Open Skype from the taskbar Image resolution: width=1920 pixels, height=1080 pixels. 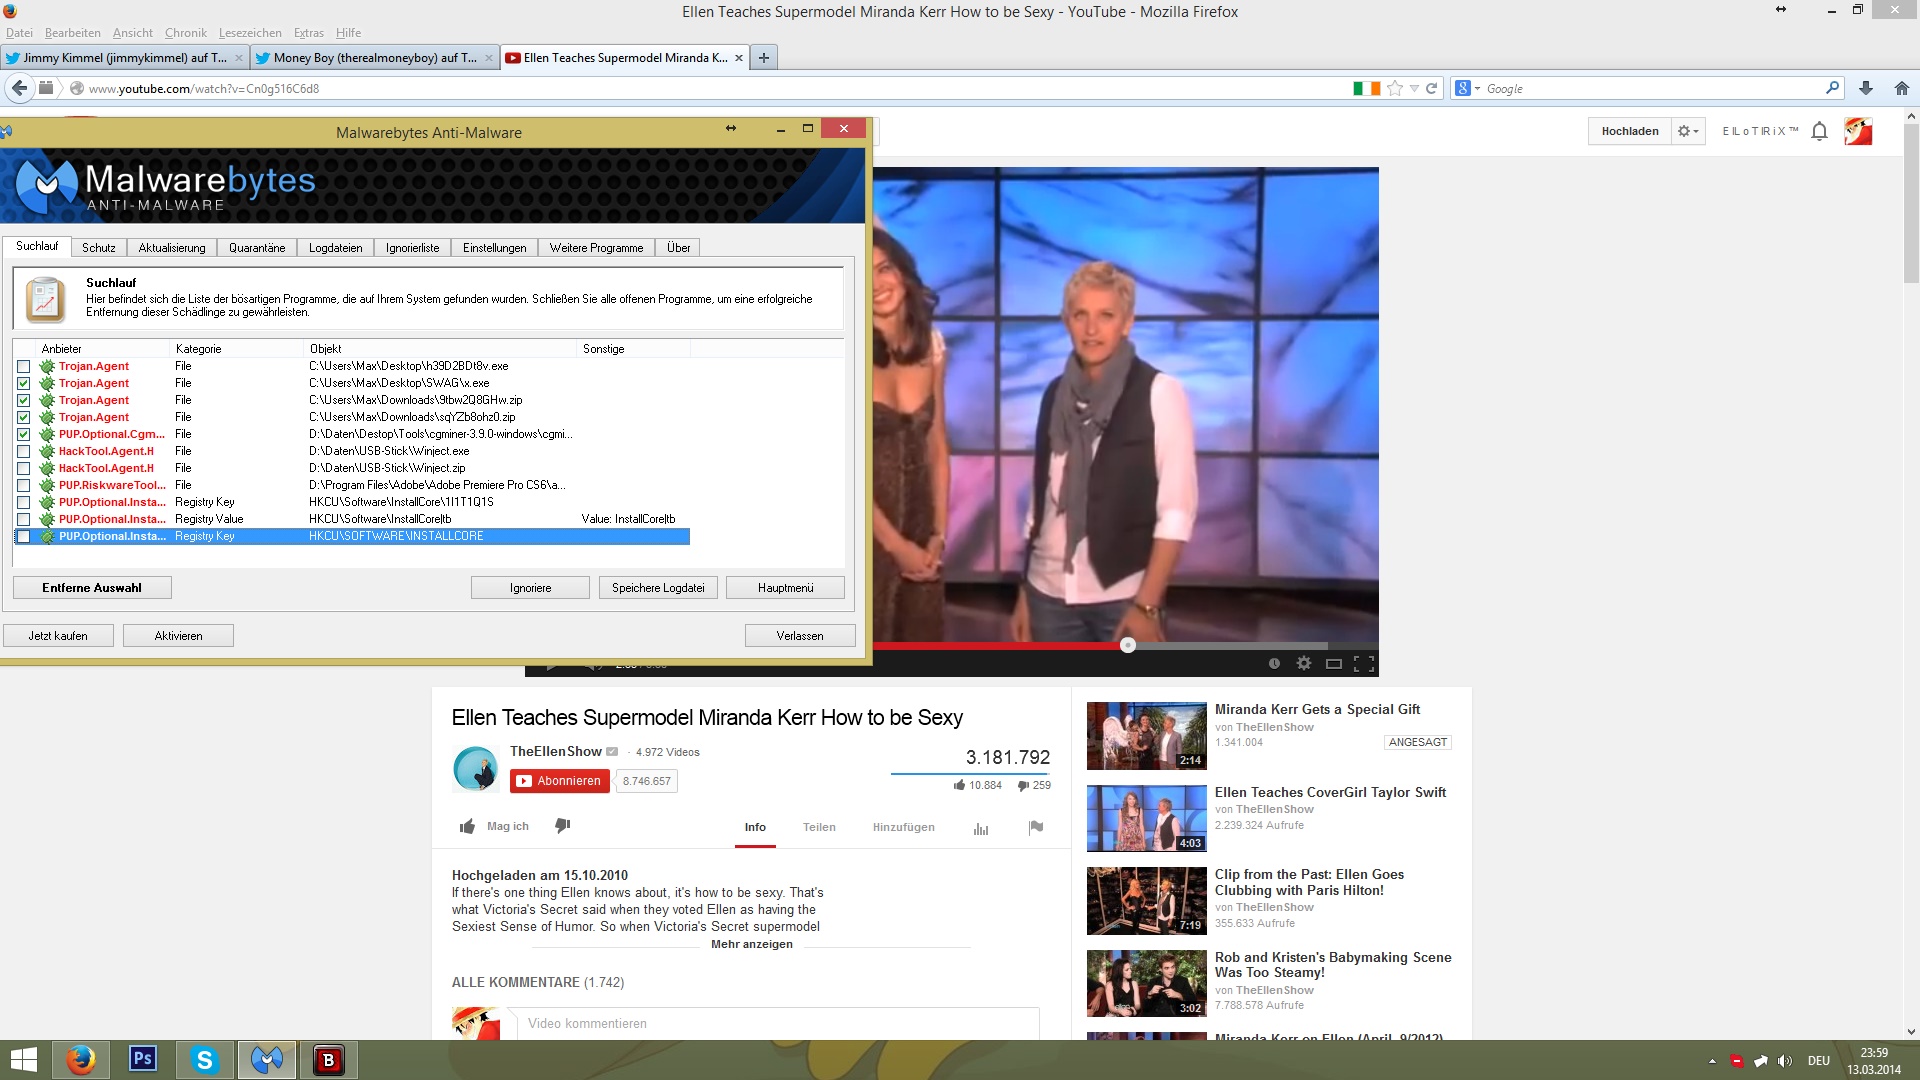click(x=204, y=1059)
